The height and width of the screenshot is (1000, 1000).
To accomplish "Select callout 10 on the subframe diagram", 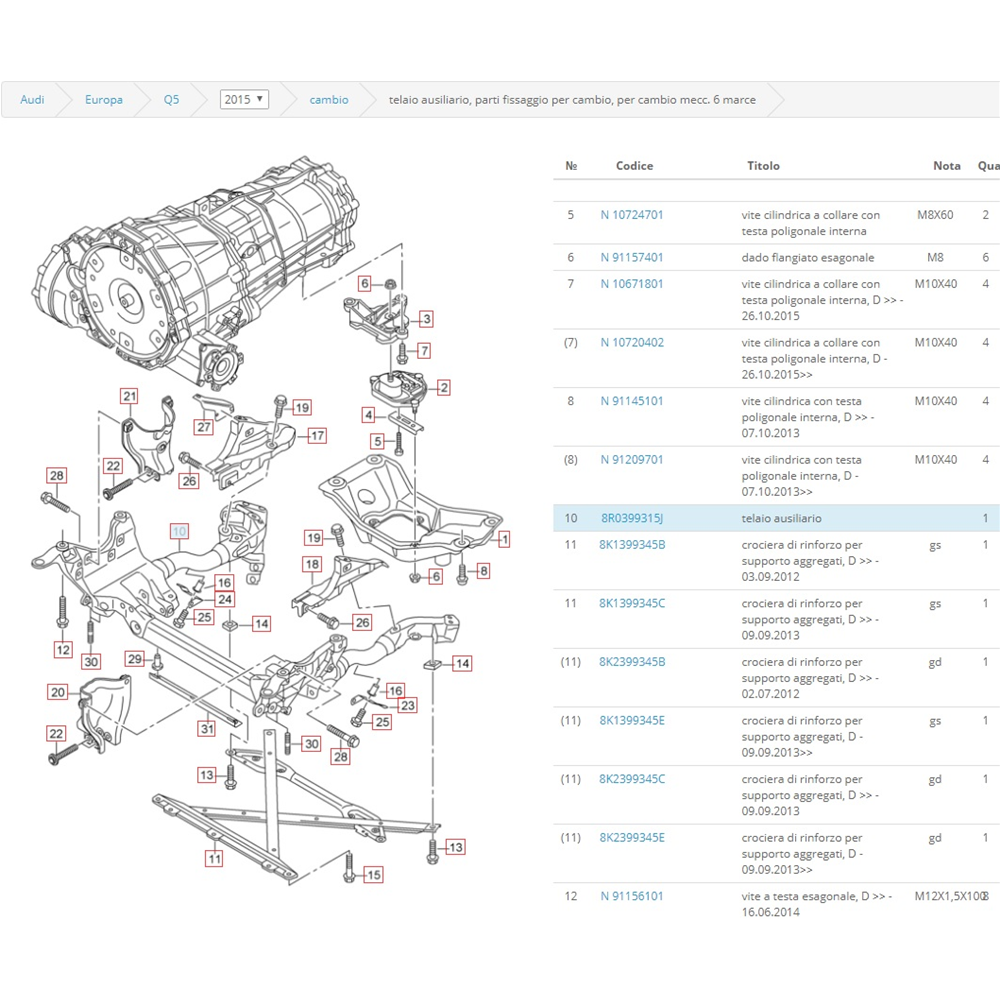I will coord(179,531).
